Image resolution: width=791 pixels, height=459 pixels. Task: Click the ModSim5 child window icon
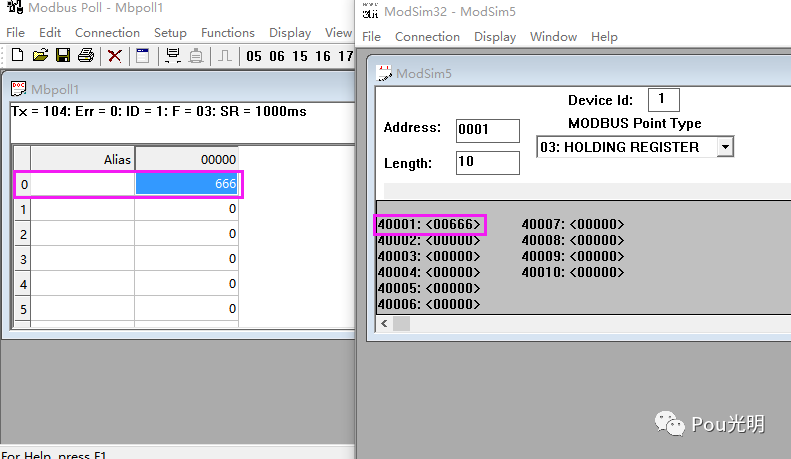click(384, 73)
